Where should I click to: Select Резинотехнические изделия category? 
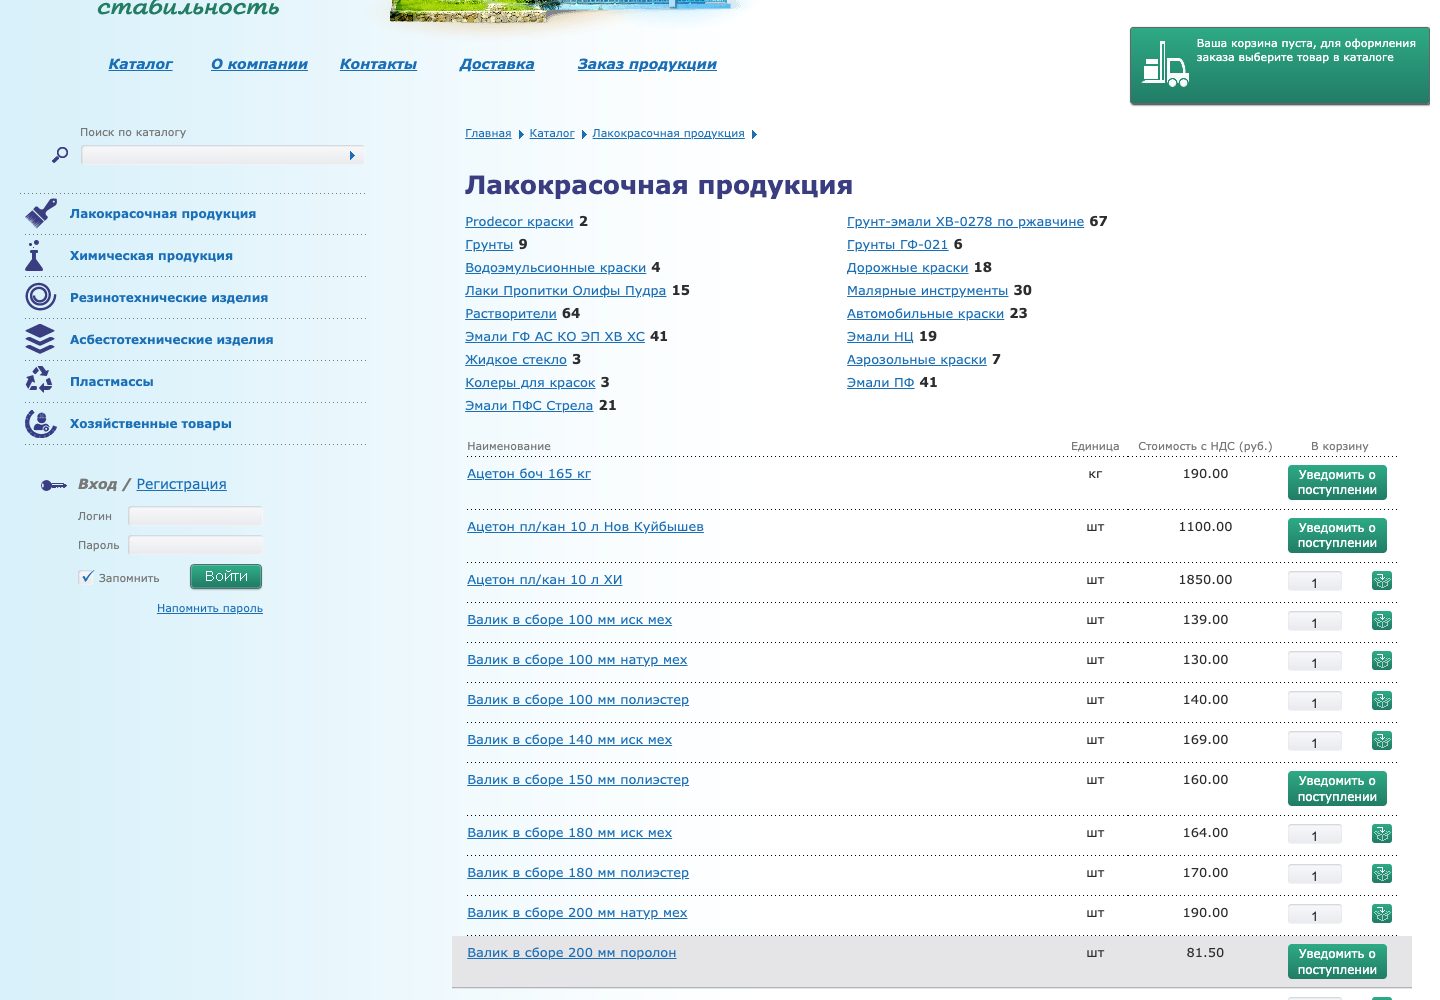(x=169, y=297)
